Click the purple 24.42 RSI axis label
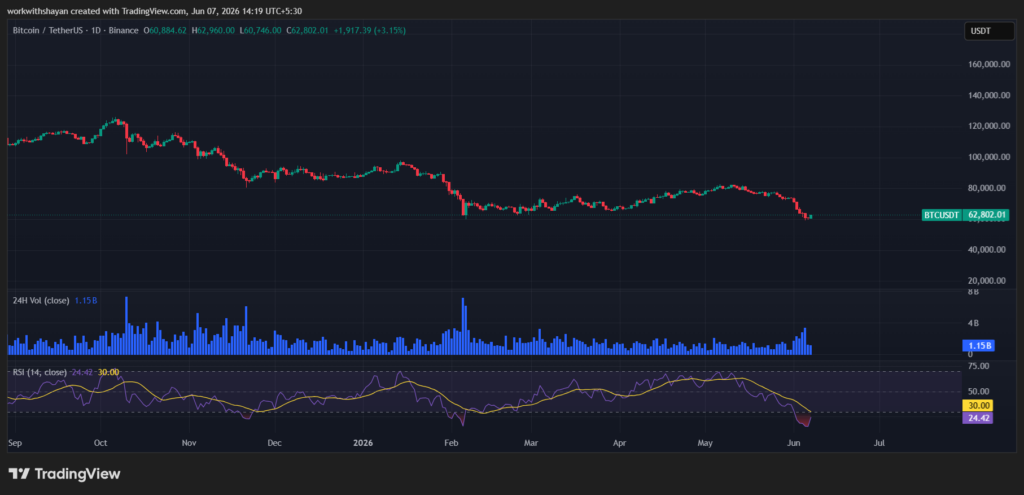 (978, 417)
